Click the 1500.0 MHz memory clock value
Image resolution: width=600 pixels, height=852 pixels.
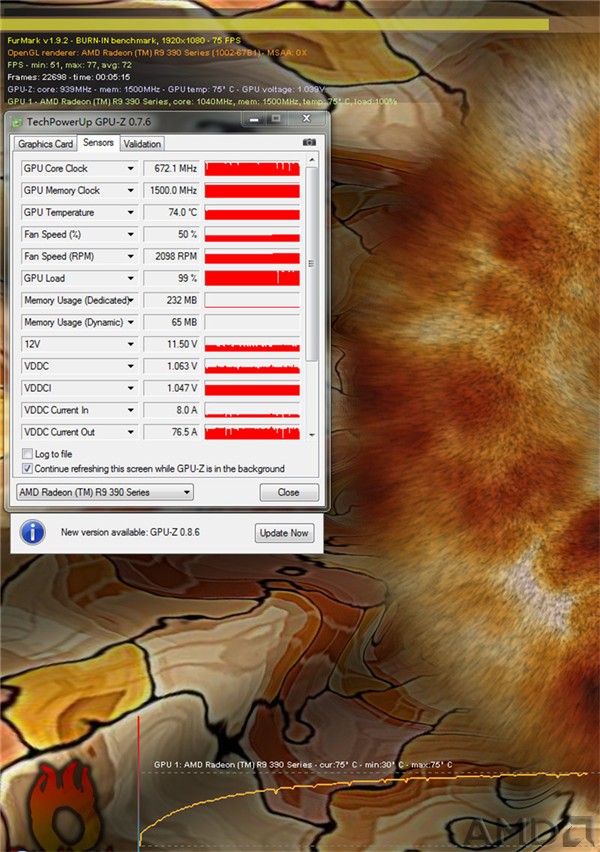point(171,190)
